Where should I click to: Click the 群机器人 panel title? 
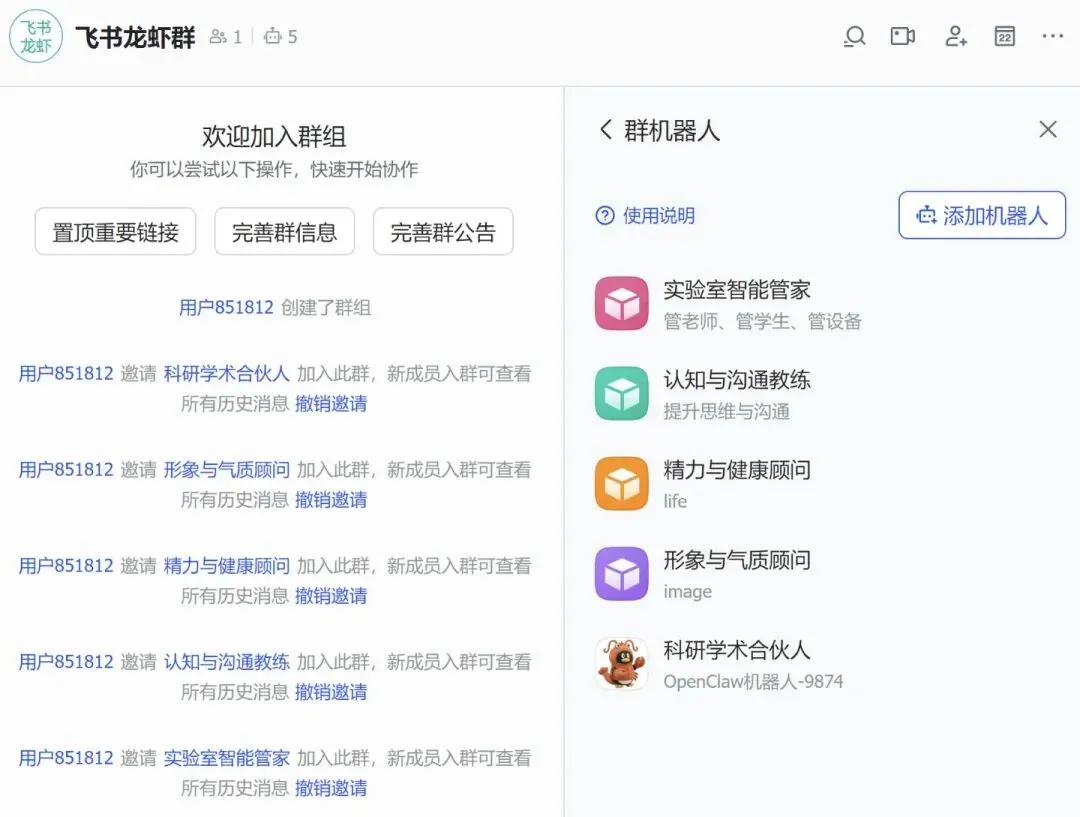pos(672,130)
